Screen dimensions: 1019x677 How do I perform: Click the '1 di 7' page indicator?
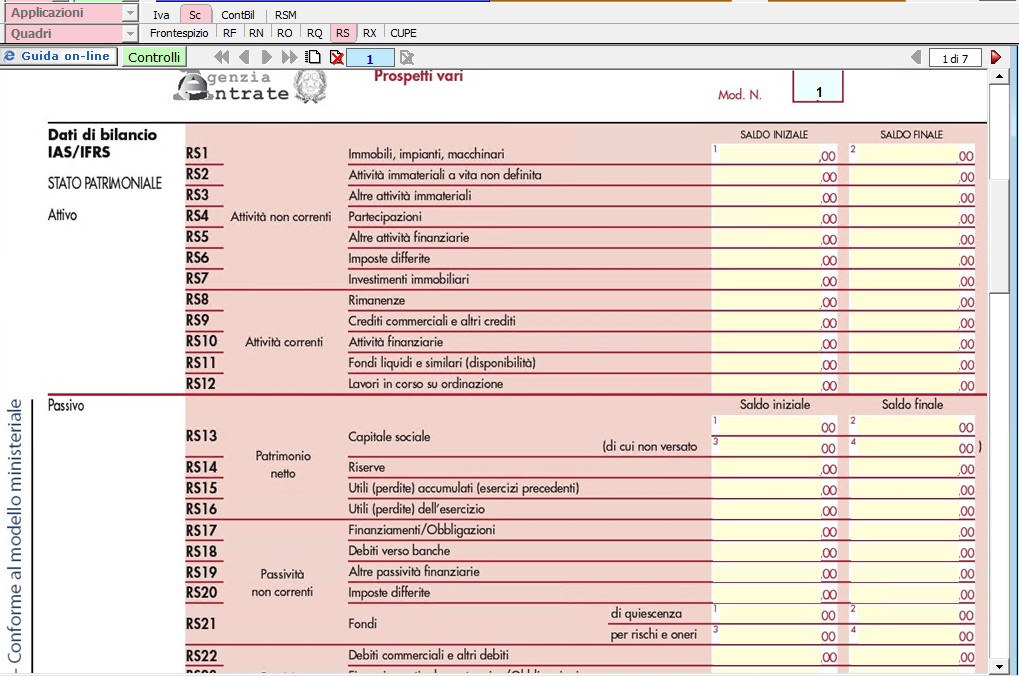tap(955, 58)
